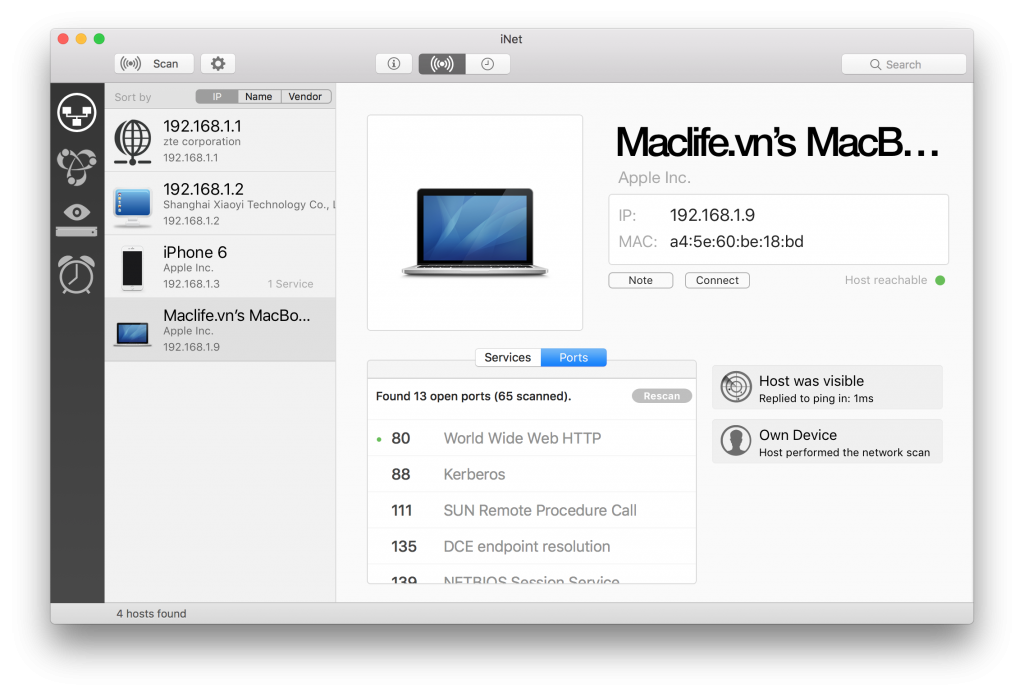Open the Bonjour browser in sidebar
The image size is (1024, 696).
coord(76,167)
